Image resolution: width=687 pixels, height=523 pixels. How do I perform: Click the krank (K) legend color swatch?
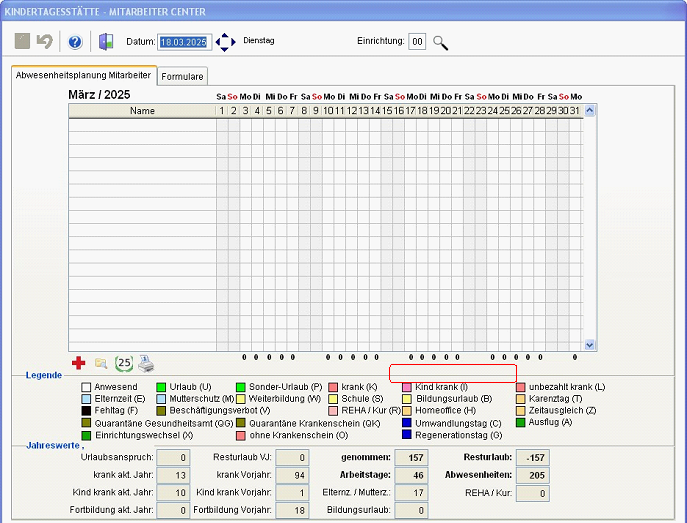tap(333, 386)
